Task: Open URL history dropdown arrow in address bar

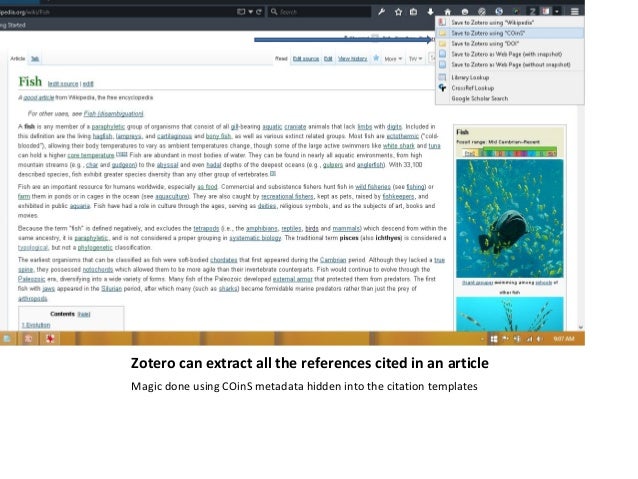Action: (251, 12)
